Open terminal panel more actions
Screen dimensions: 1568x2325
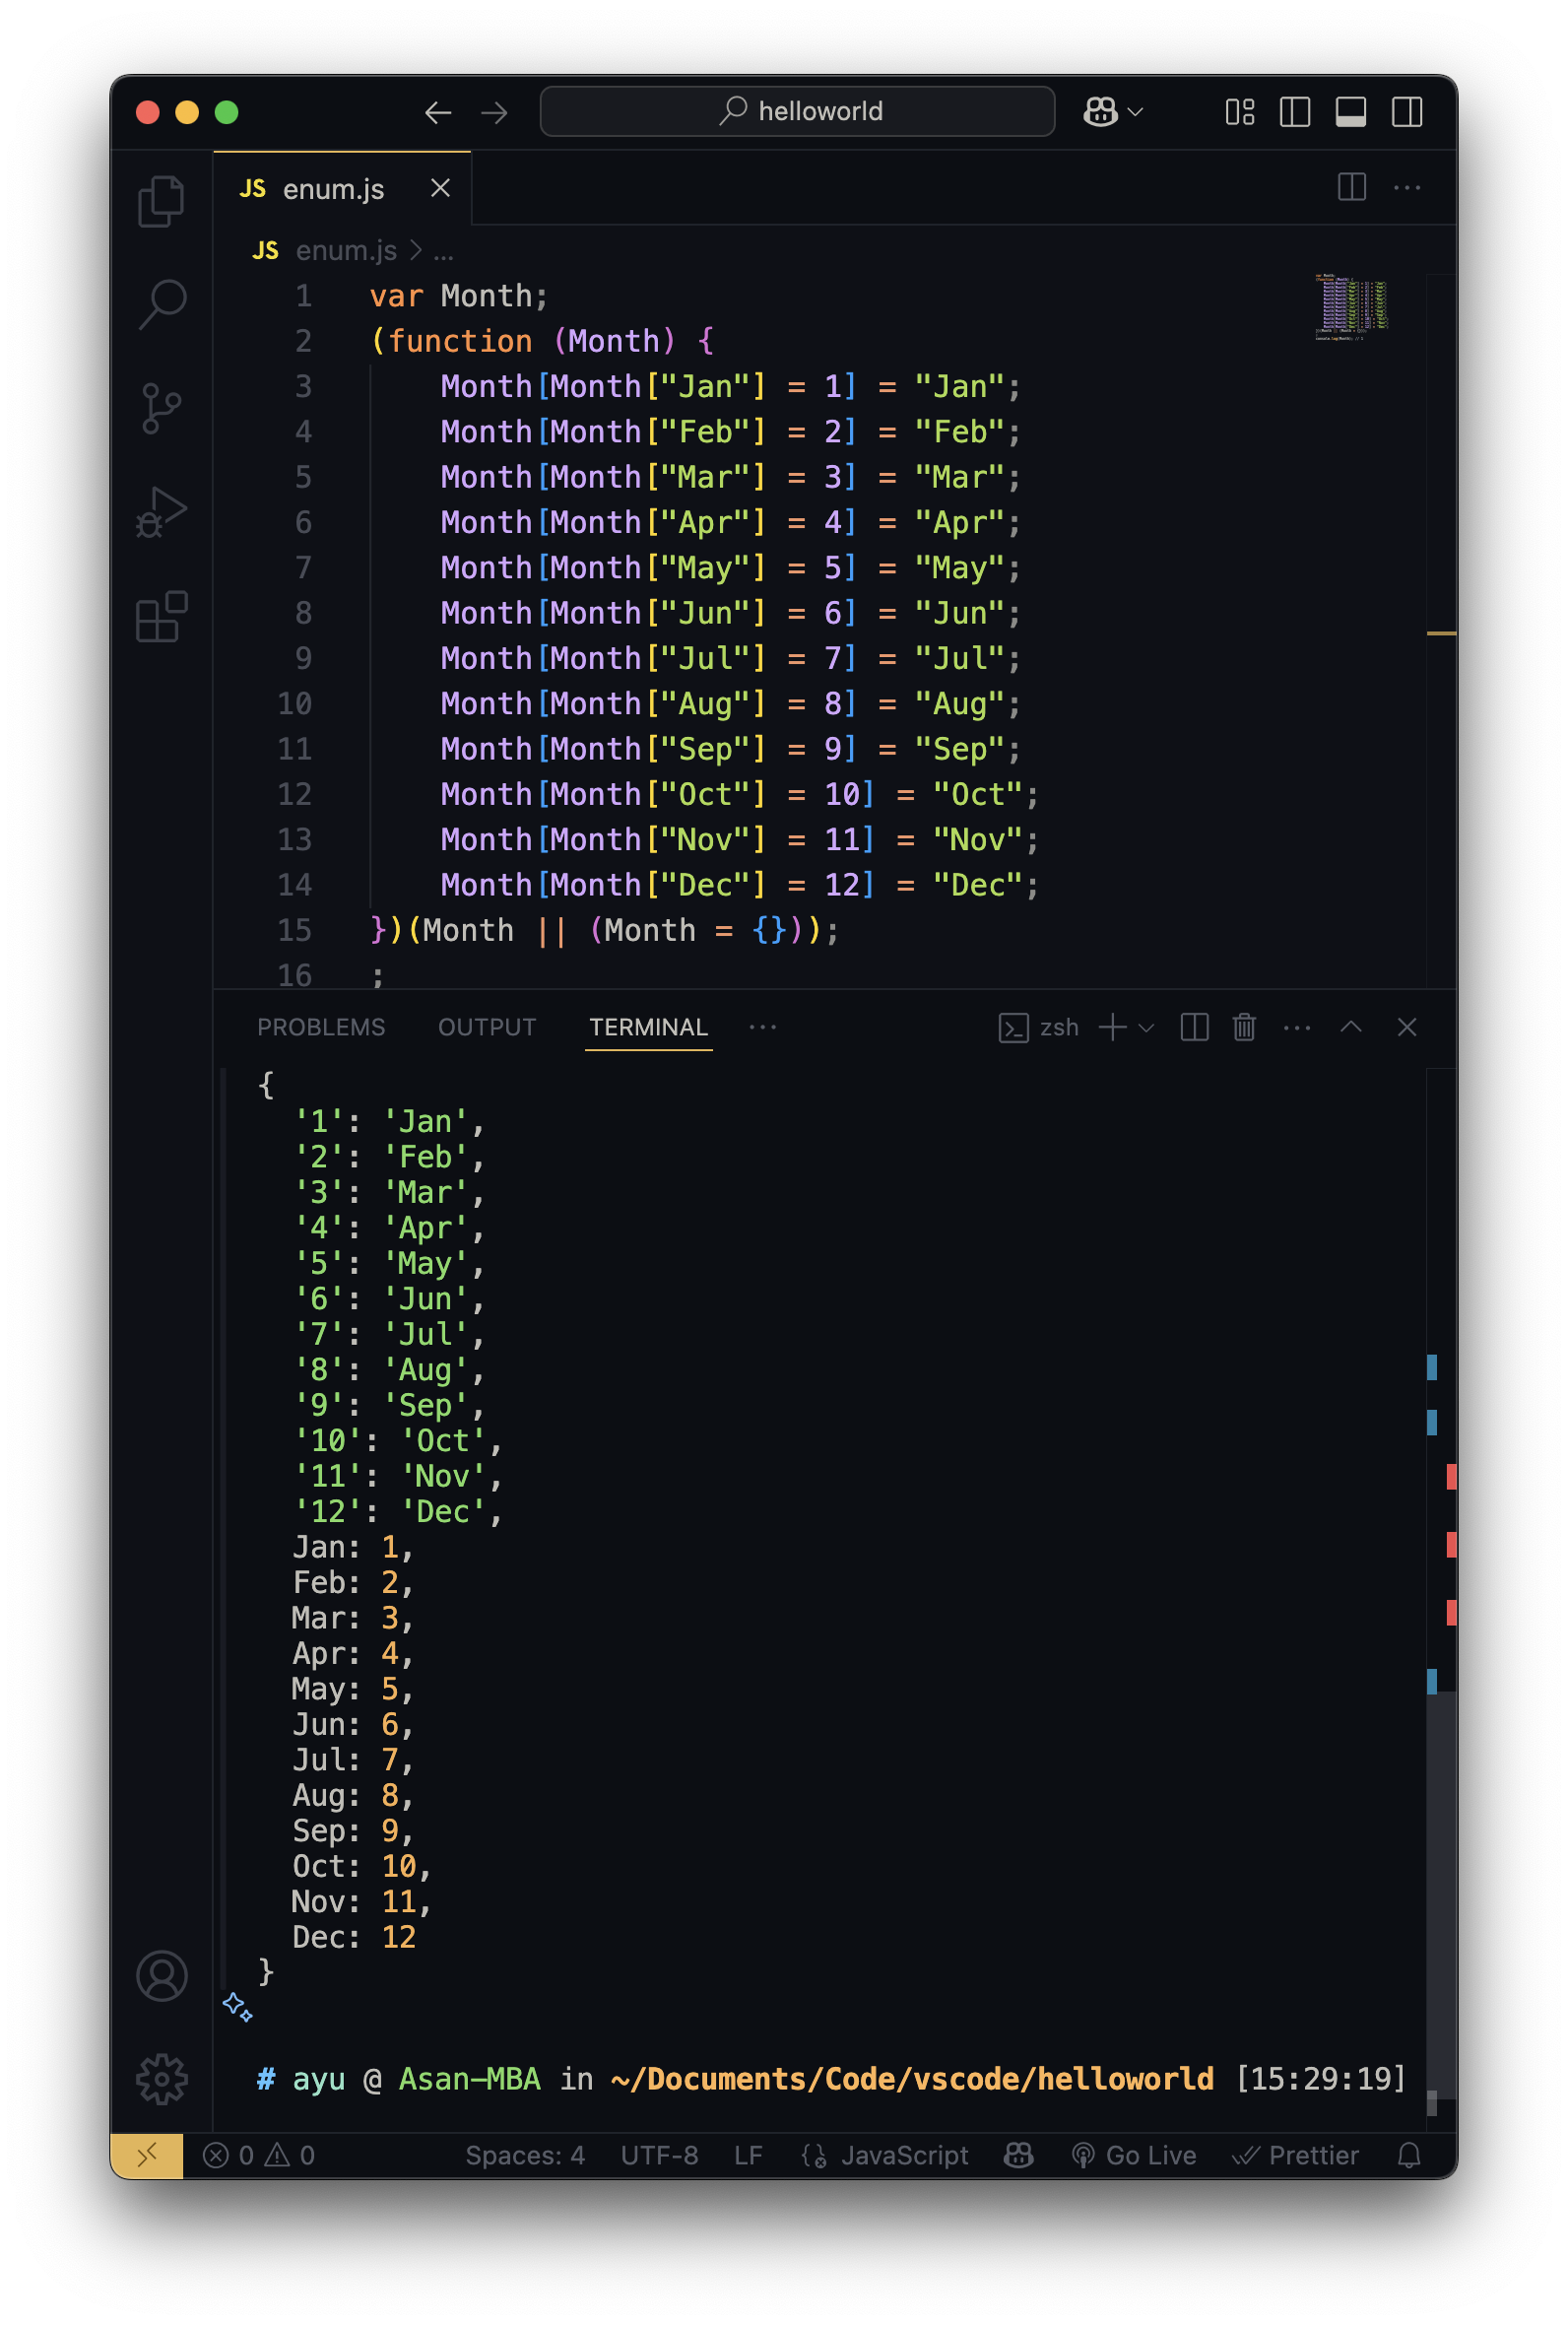pyautogui.click(x=1297, y=1027)
